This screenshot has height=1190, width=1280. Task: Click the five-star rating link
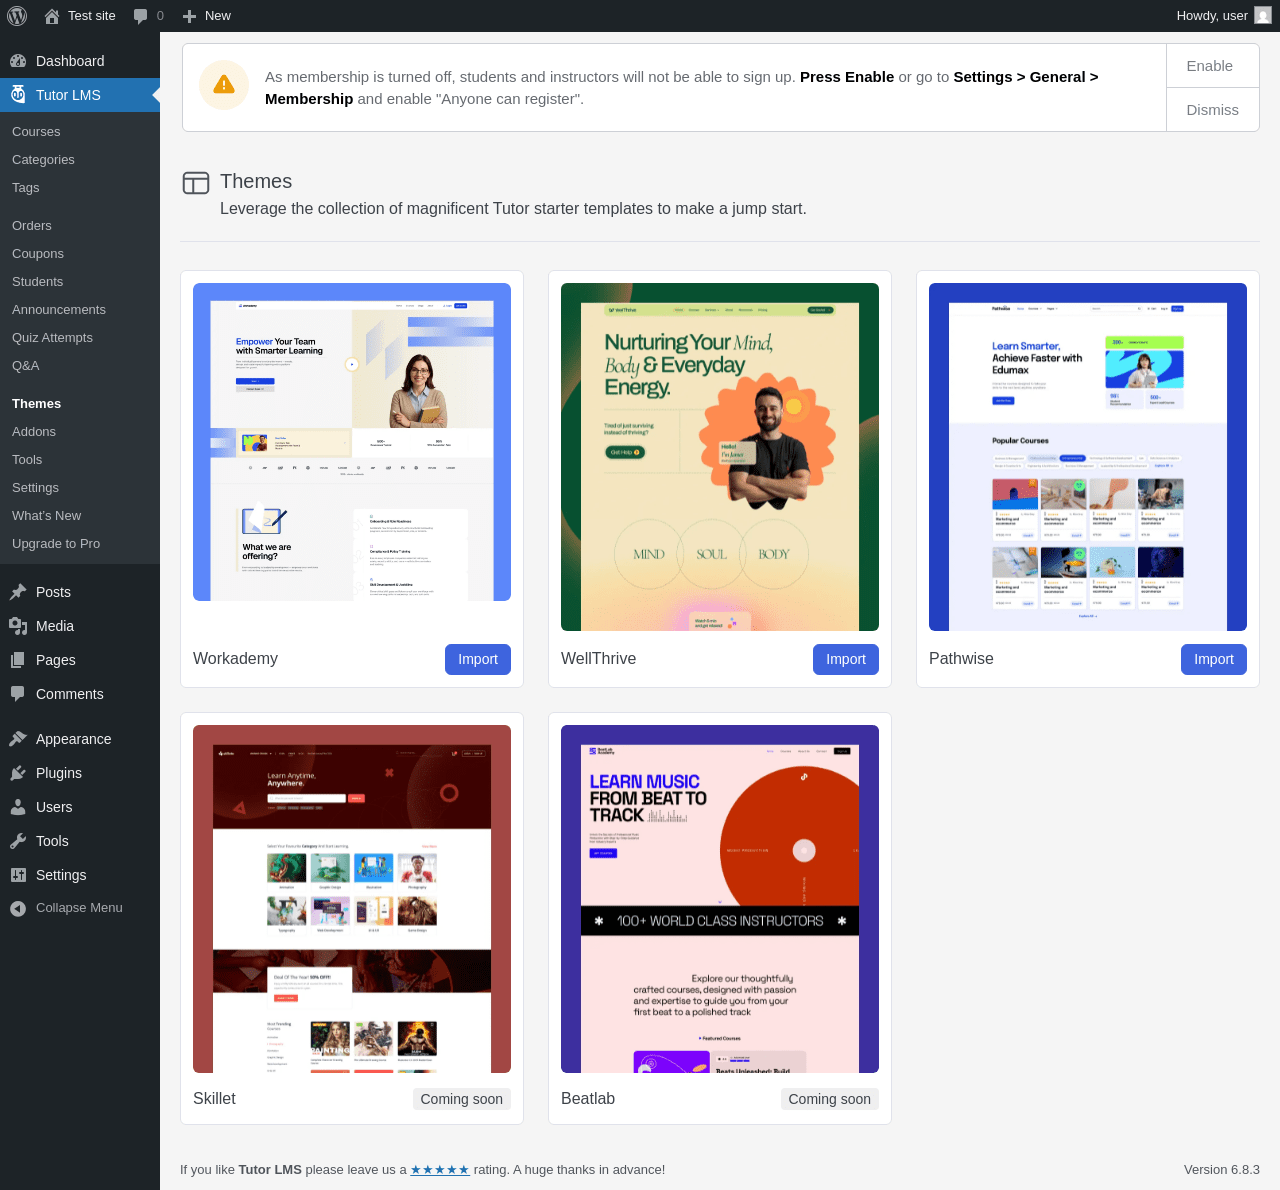440,1170
